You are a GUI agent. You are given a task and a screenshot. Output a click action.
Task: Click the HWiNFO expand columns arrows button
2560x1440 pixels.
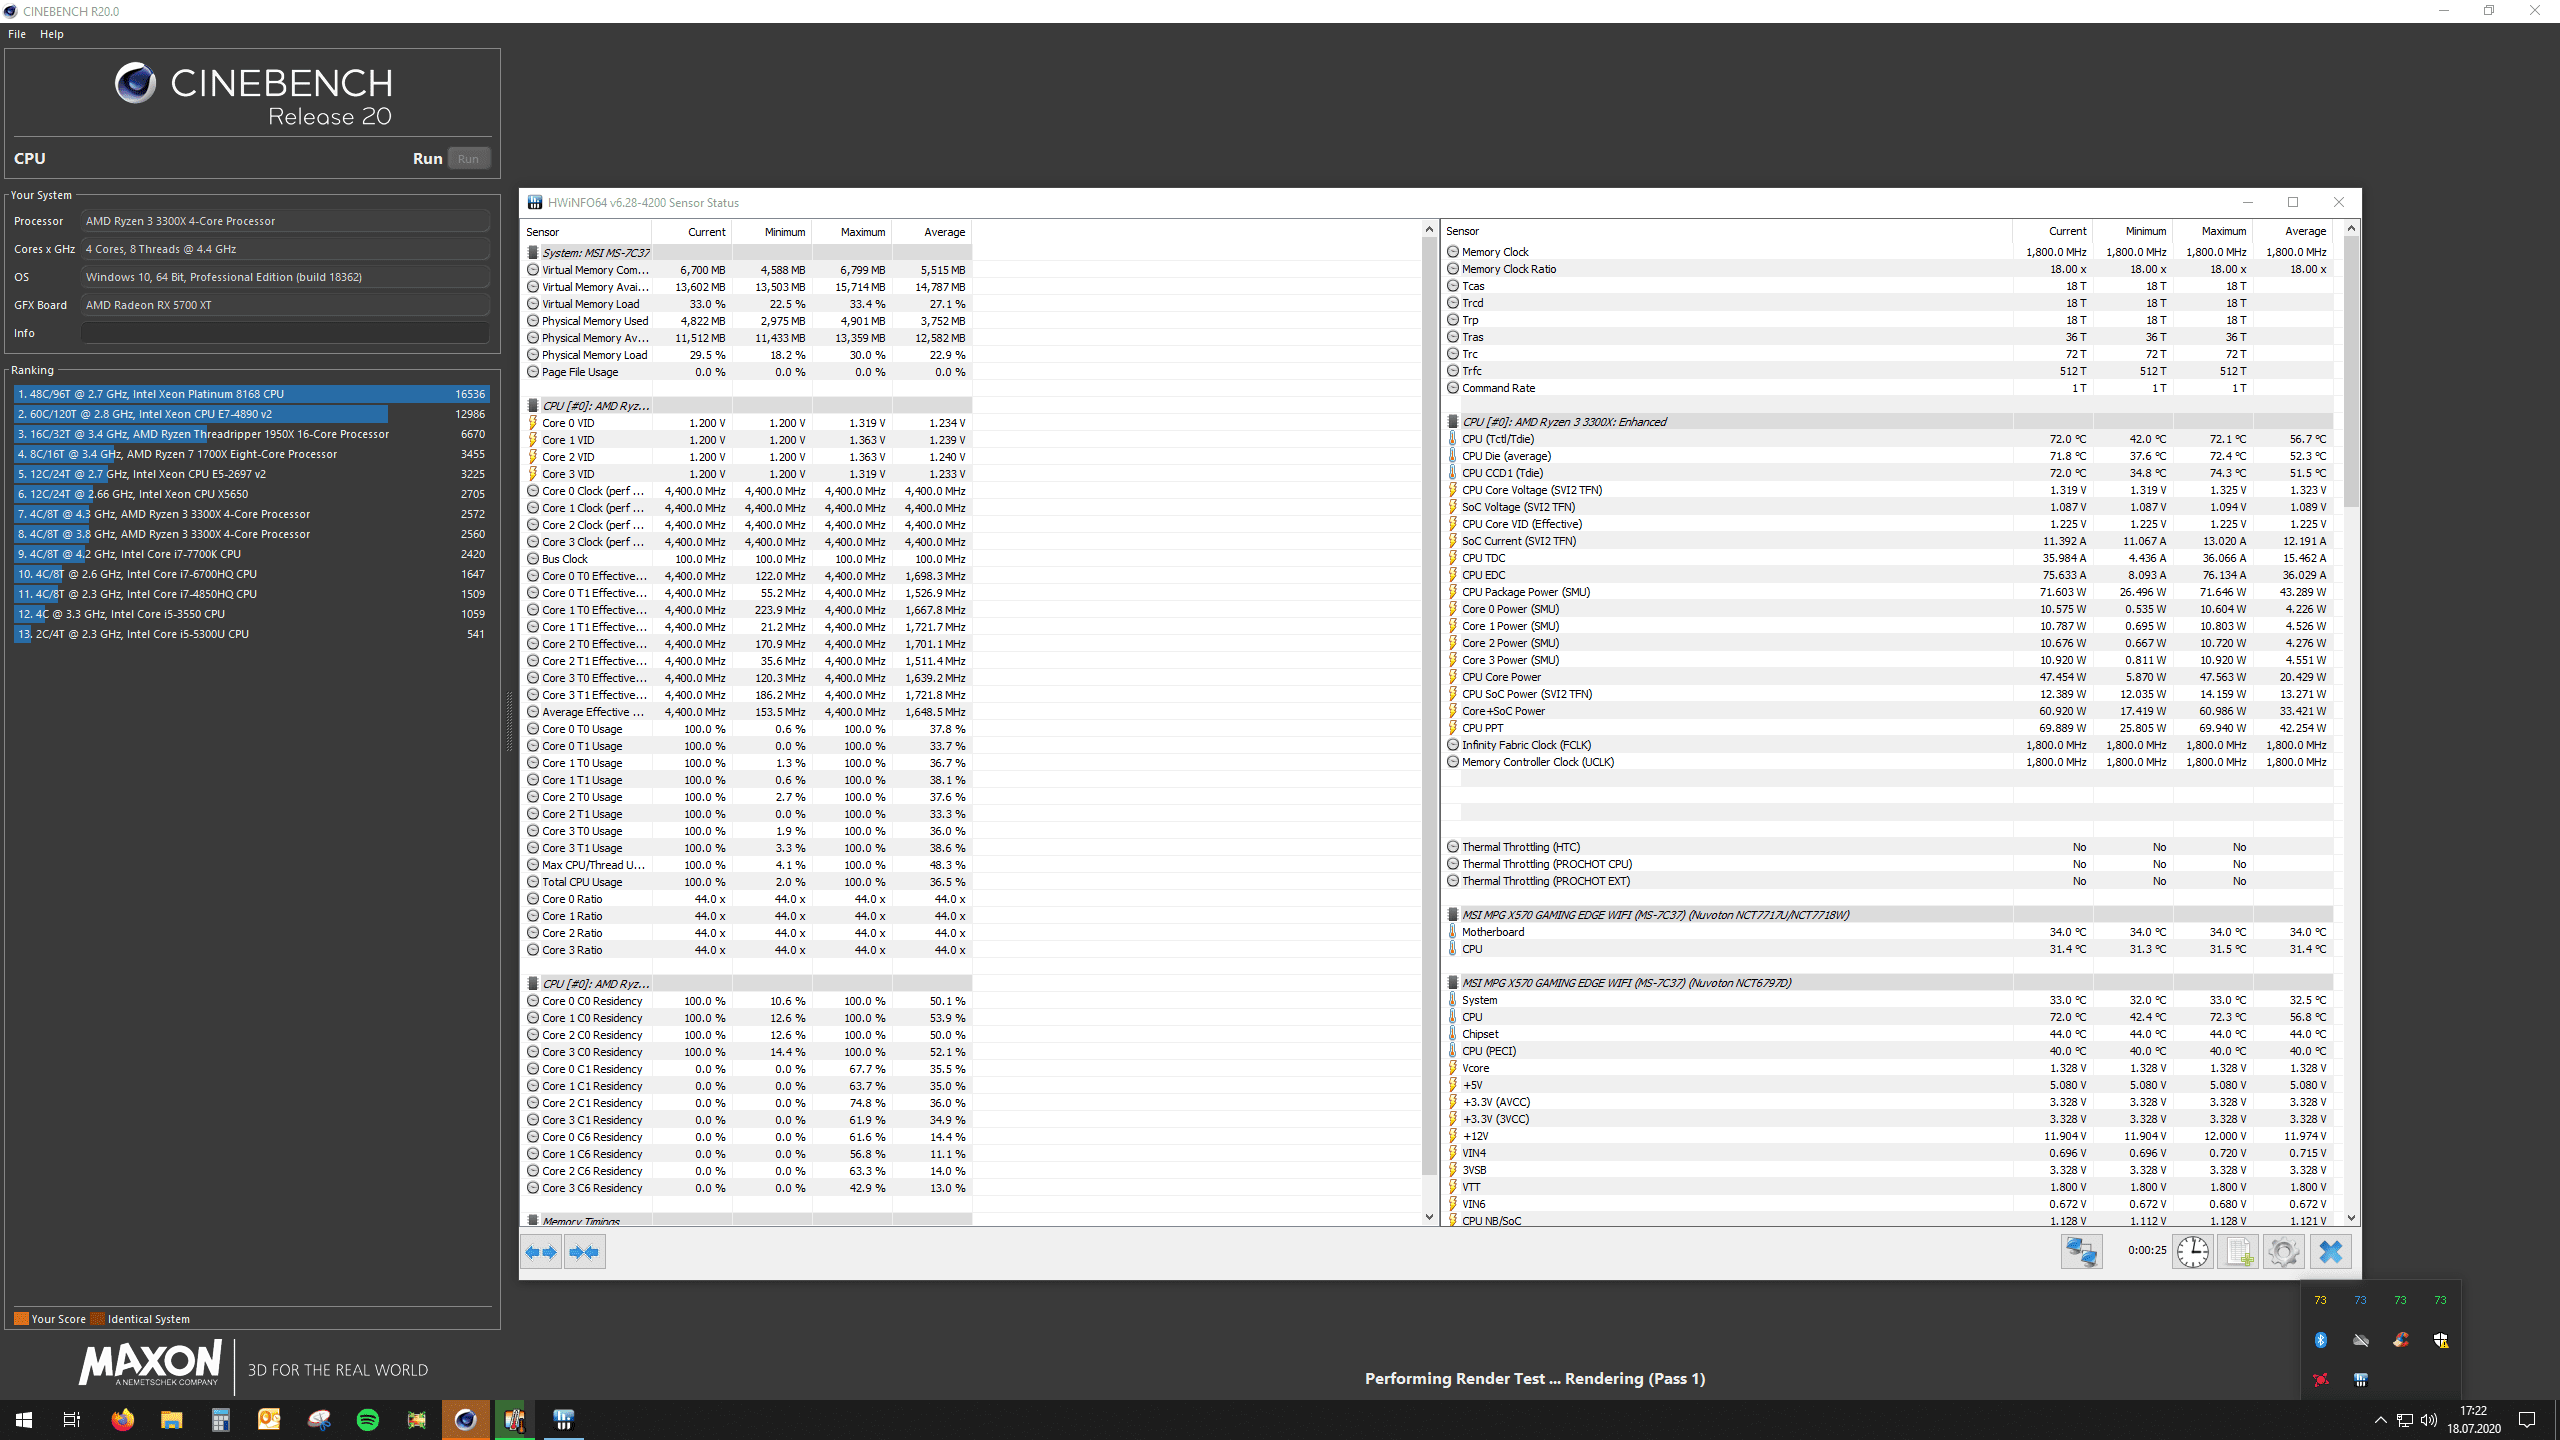(x=541, y=1252)
